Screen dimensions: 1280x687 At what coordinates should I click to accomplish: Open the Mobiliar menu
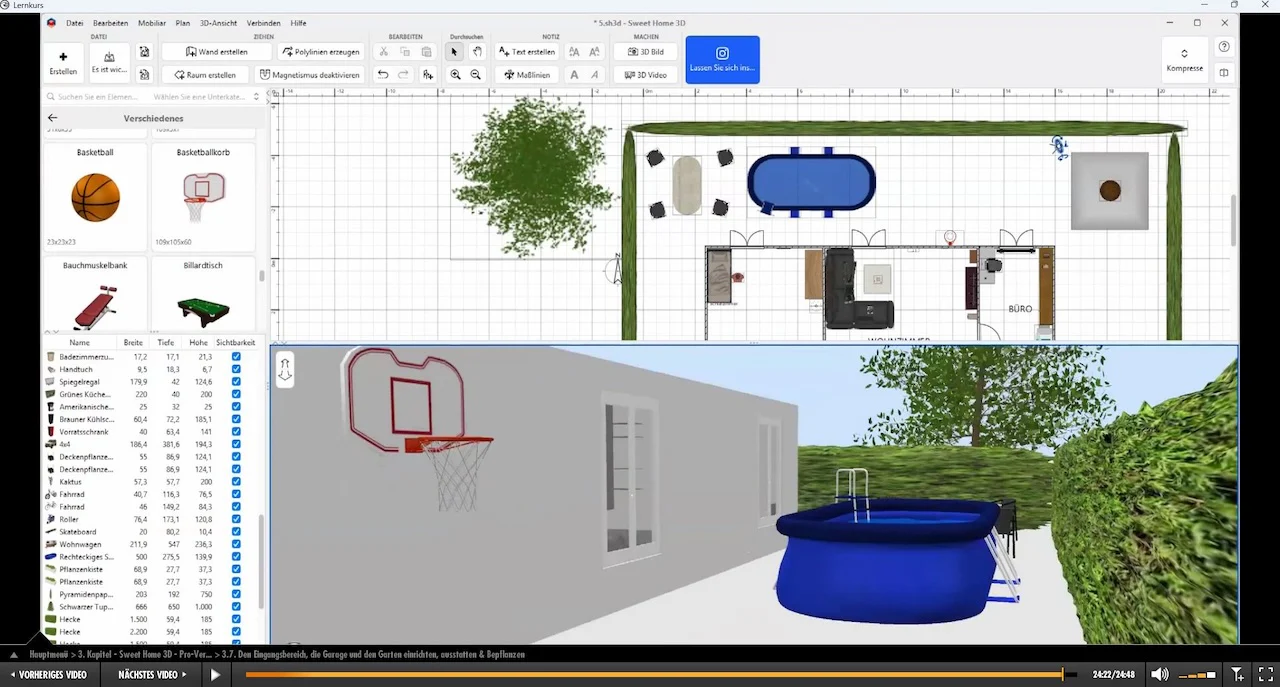coord(152,23)
